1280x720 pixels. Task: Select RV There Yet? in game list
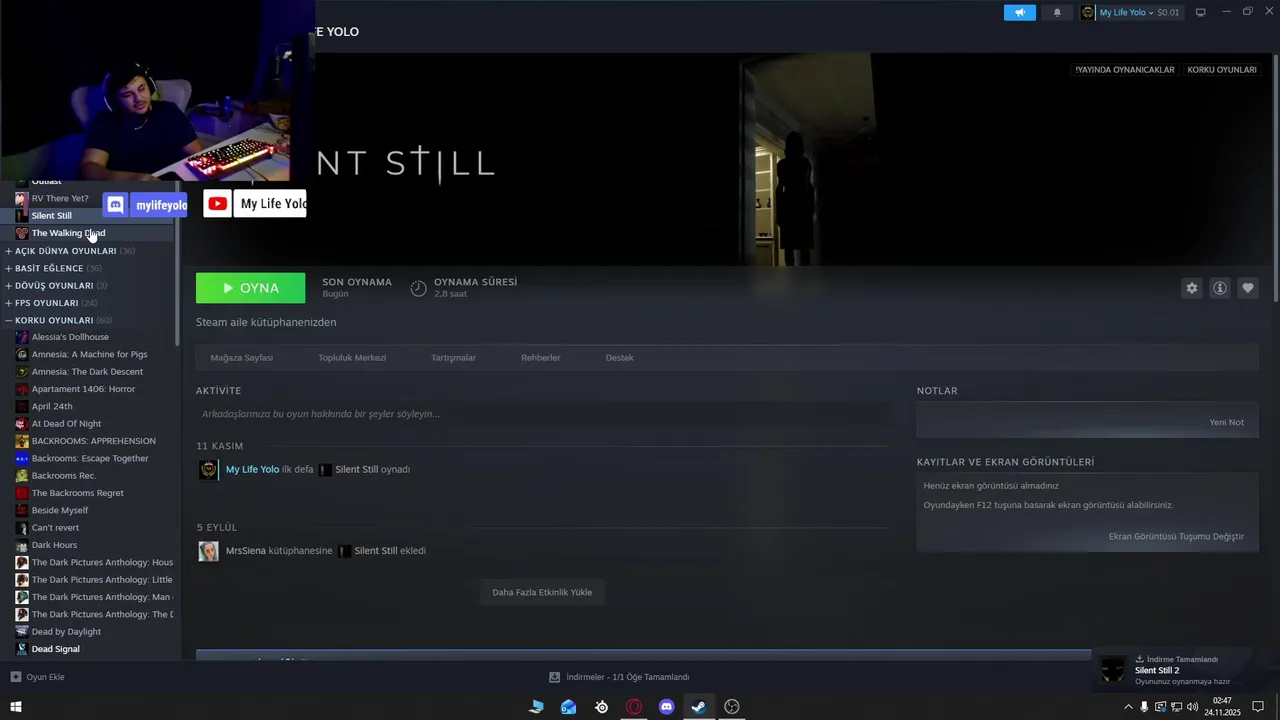click(60, 198)
